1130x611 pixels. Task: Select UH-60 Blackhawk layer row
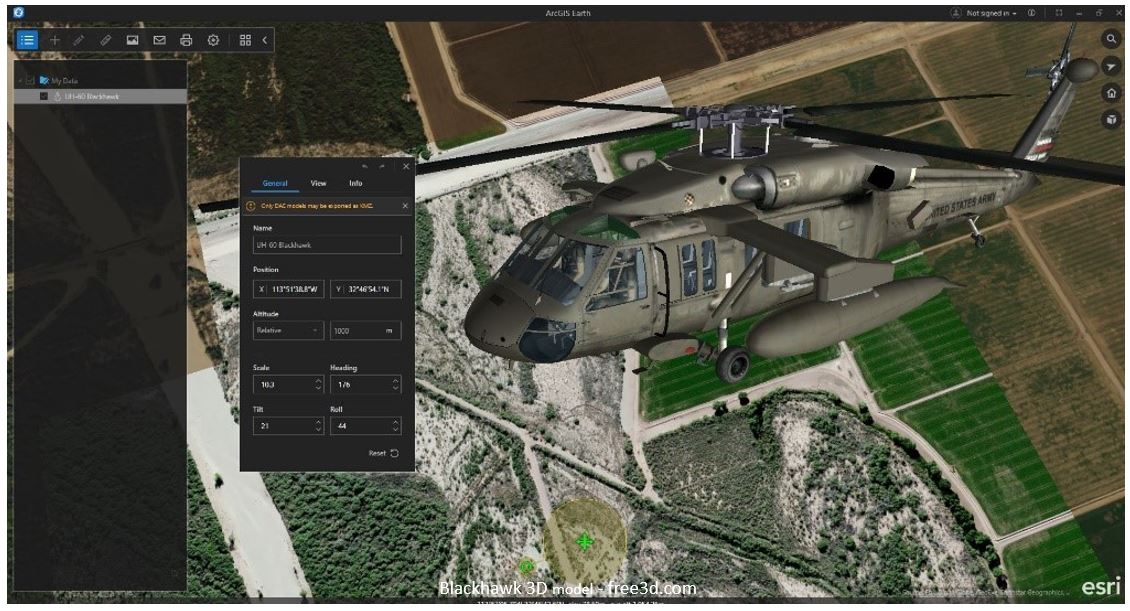click(x=101, y=96)
